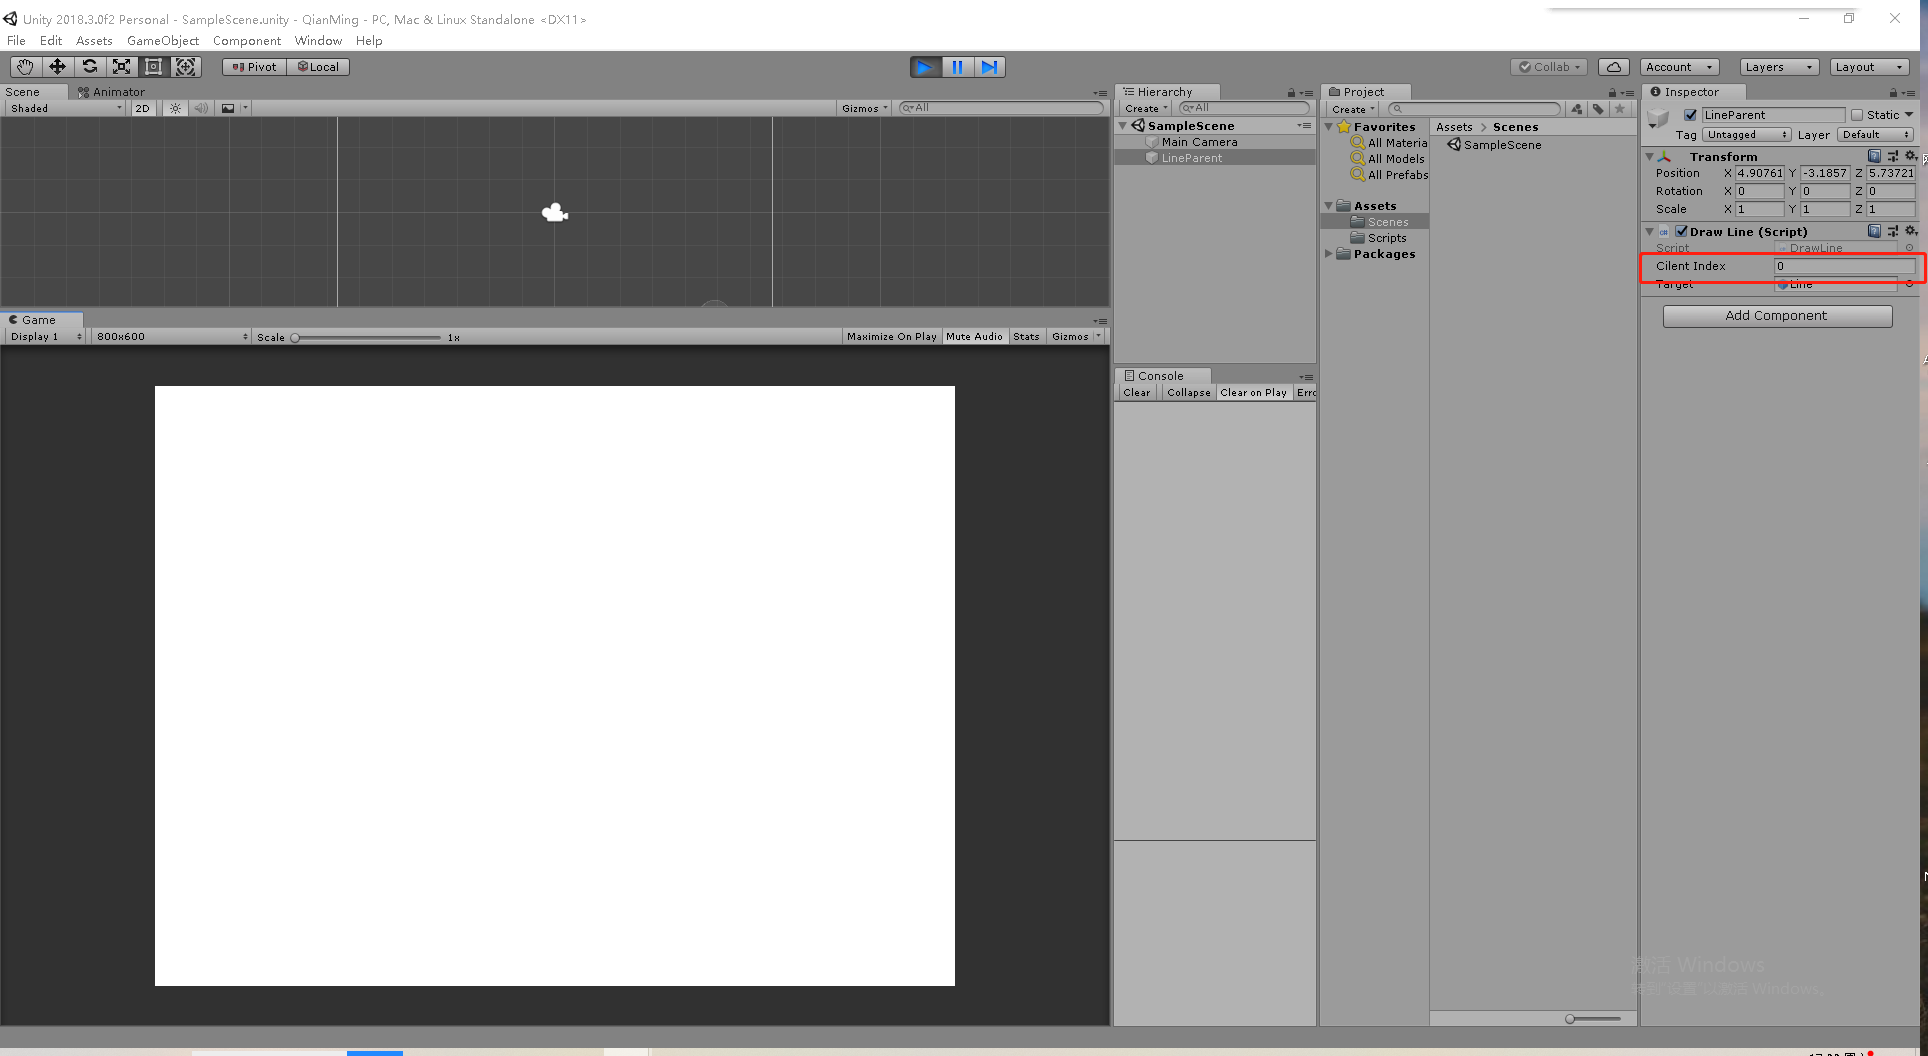Select the Rotate tool

coord(89,67)
